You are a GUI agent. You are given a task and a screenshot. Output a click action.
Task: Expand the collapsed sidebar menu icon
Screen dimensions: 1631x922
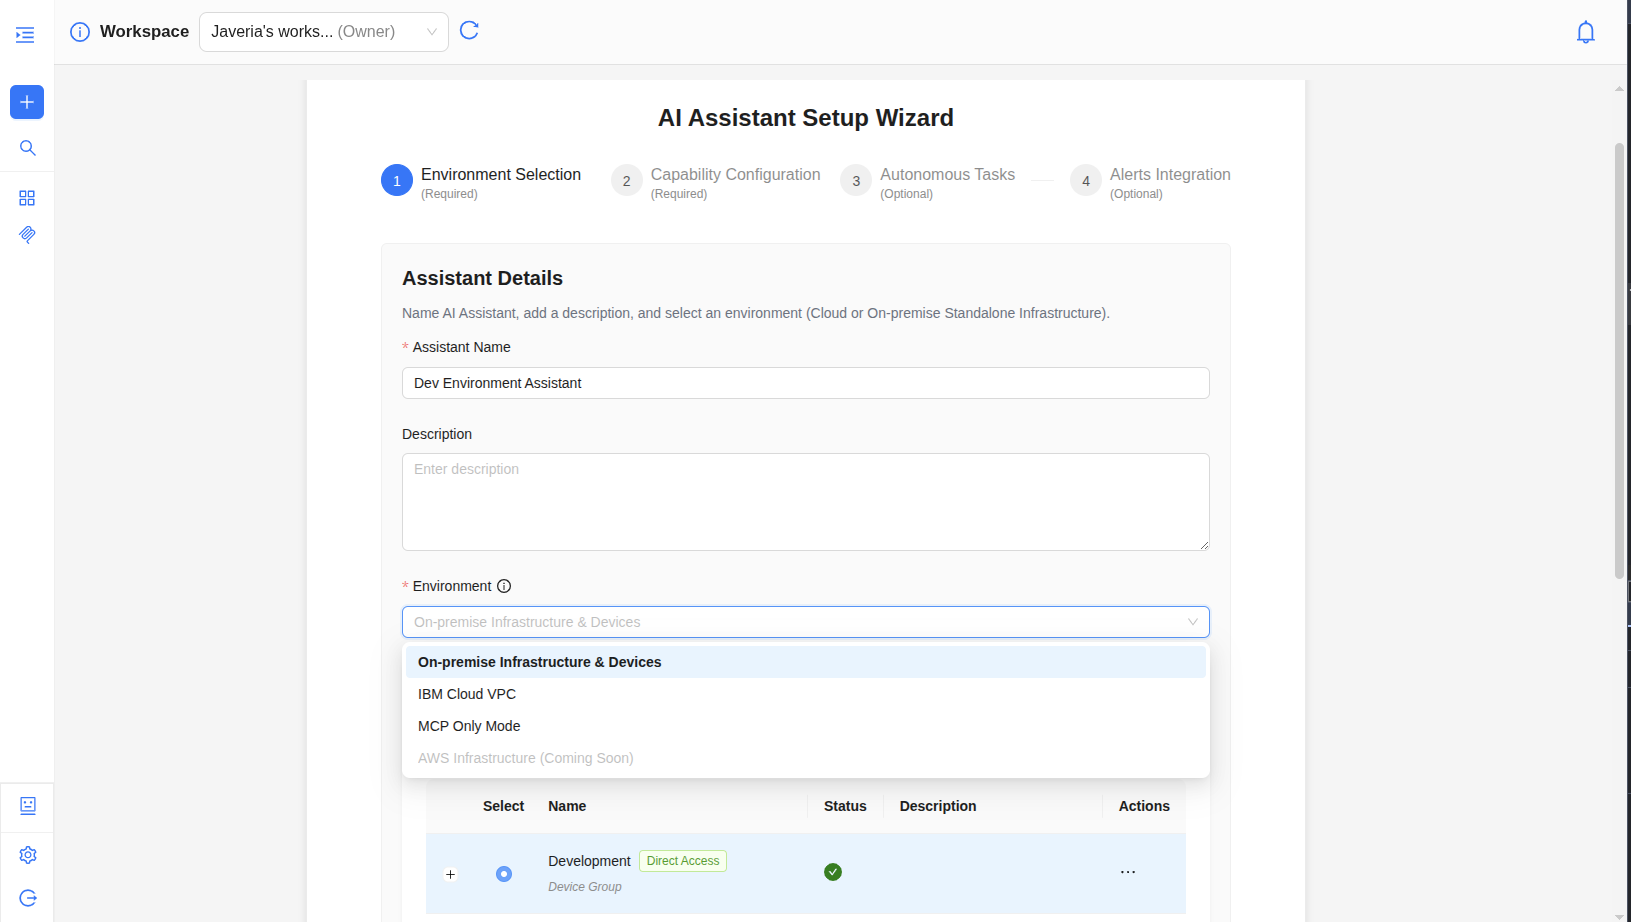tap(25, 35)
